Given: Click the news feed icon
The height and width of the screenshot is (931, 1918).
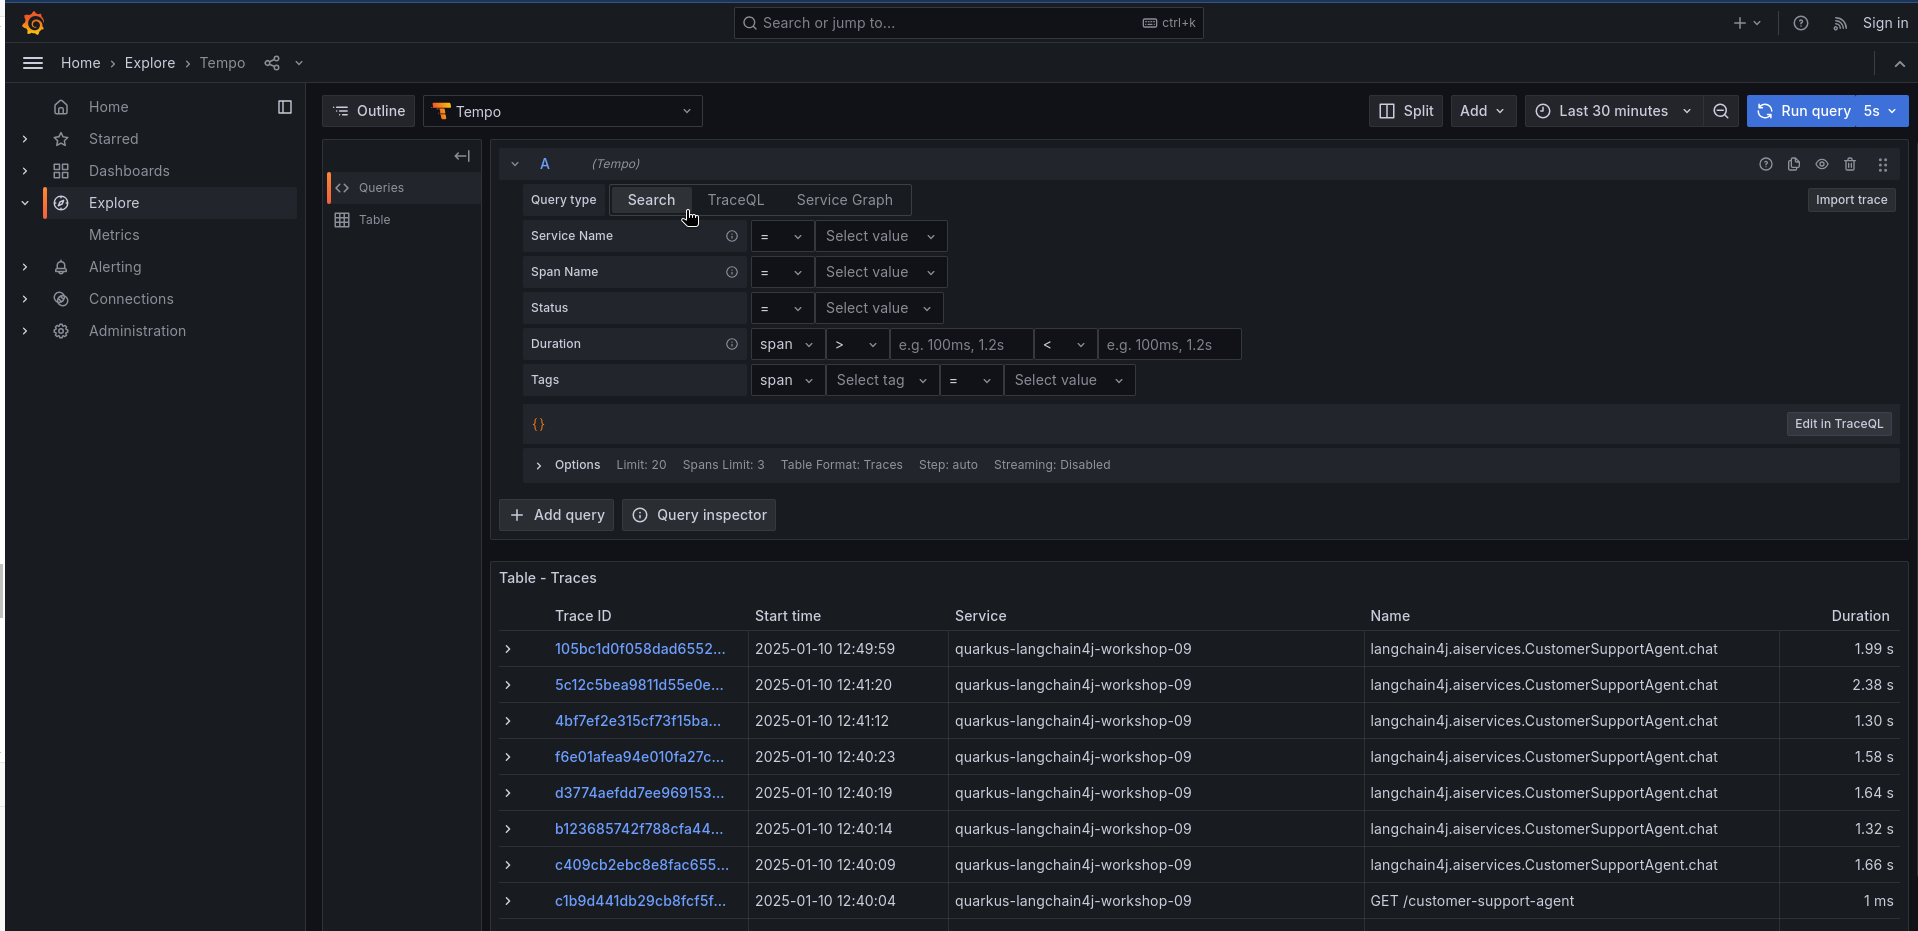Looking at the screenshot, I should click(1840, 23).
